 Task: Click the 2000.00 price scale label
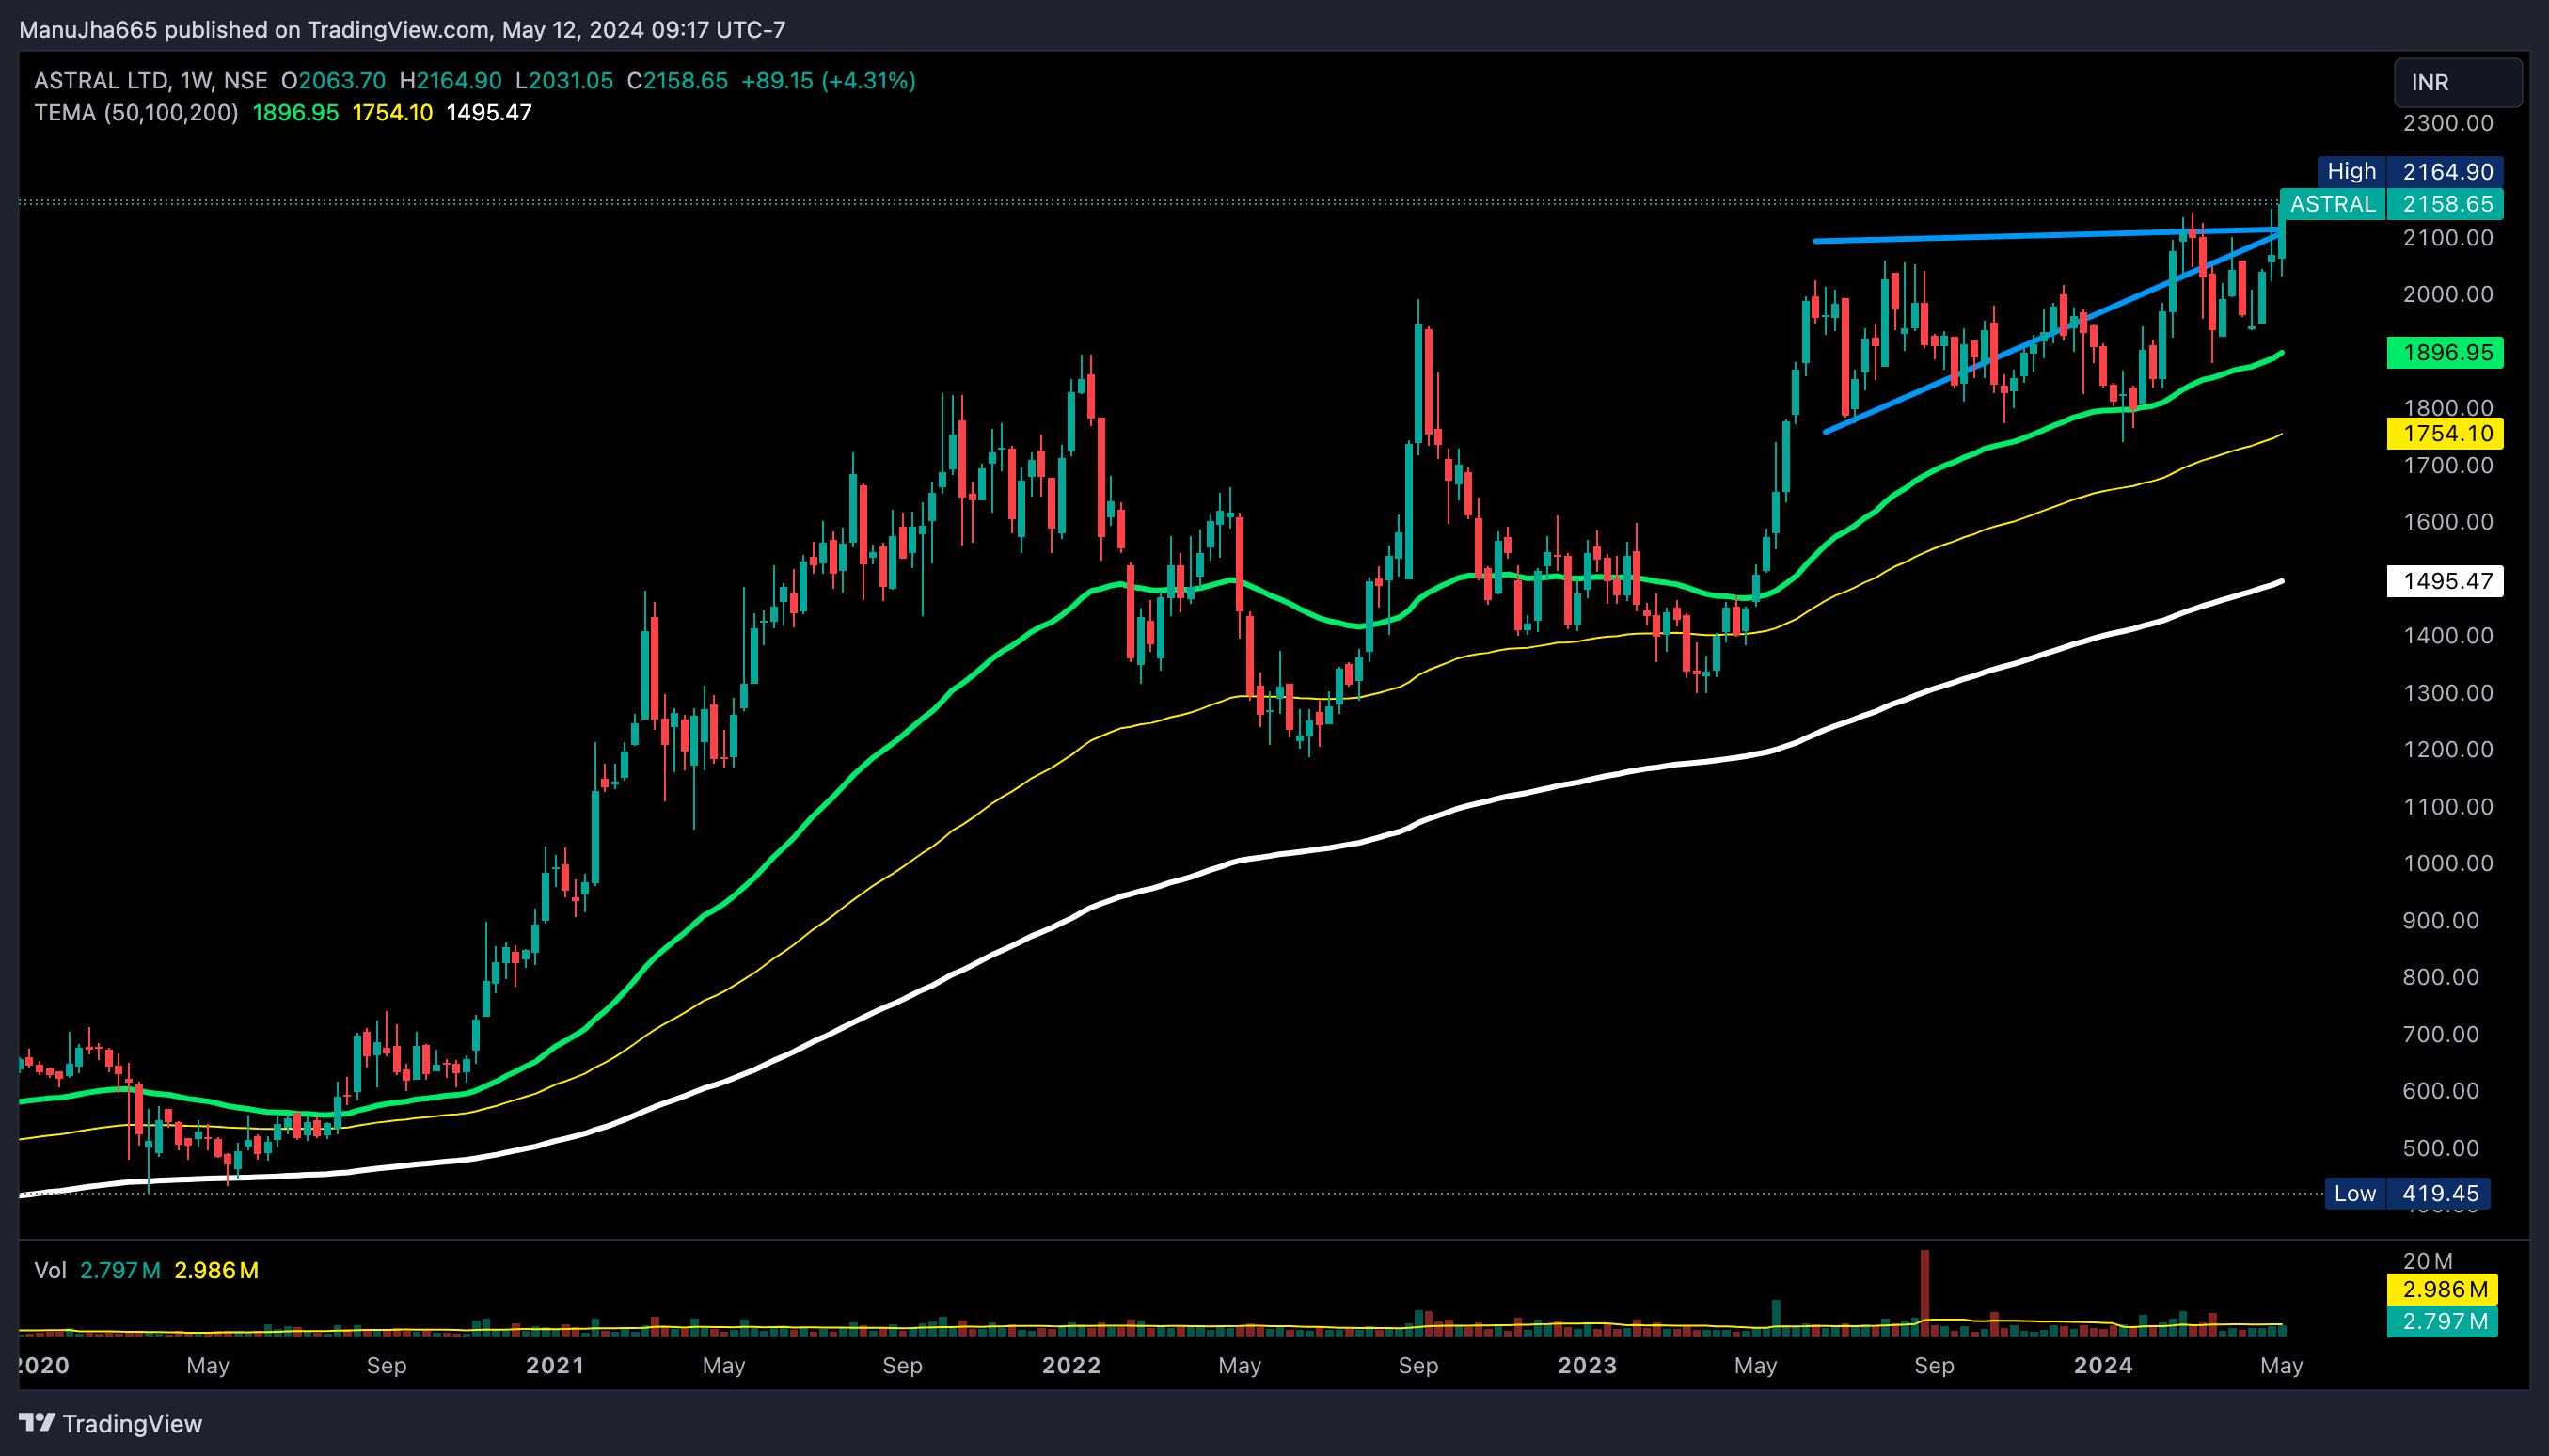click(x=2448, y=294)
